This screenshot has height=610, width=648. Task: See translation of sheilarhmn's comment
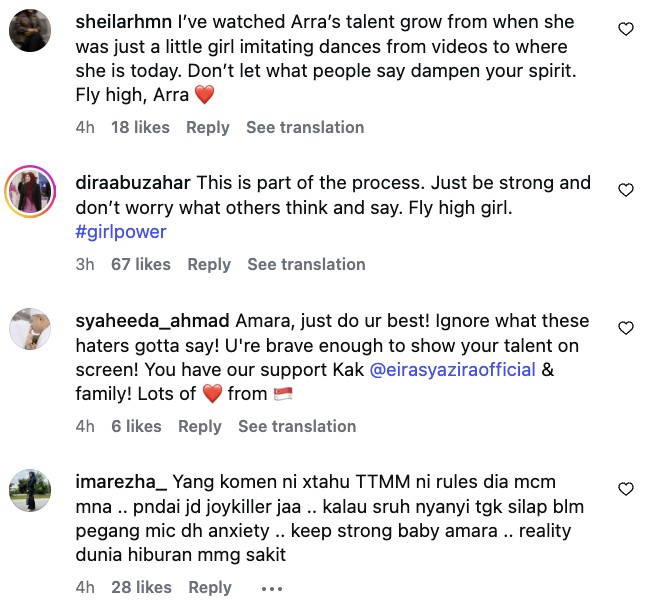click(305, 127)
